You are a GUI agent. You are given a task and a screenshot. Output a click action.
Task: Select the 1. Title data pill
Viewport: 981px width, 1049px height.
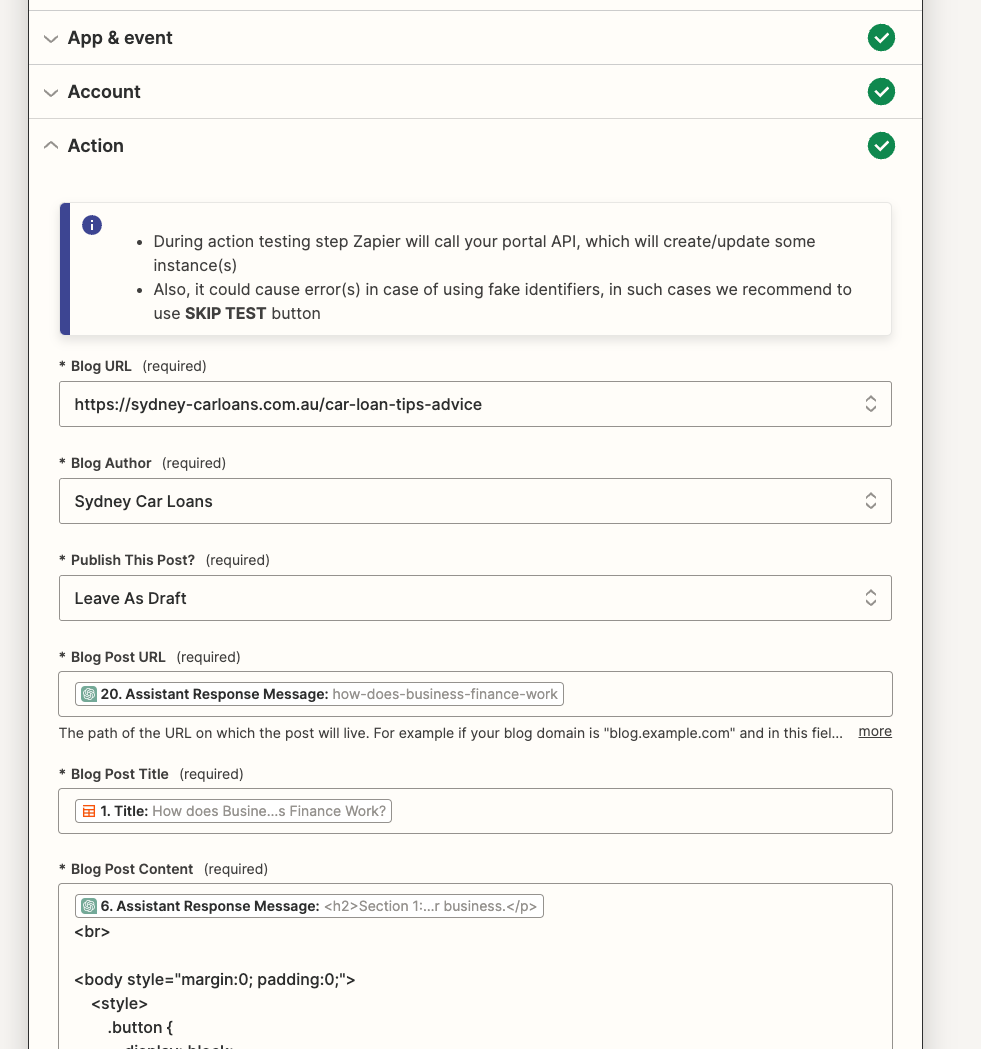pos(234,811)
